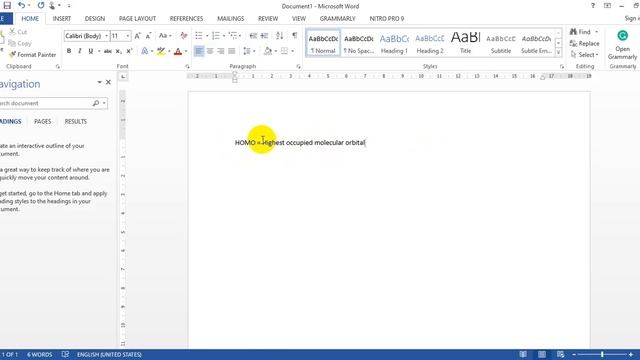
Task: Switch to PAGES in Navigation pane
Action: tap(42, 122)
